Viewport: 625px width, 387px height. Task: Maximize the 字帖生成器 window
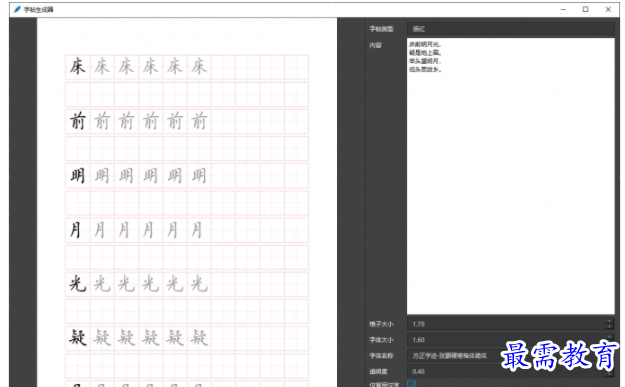coord(586,9)
